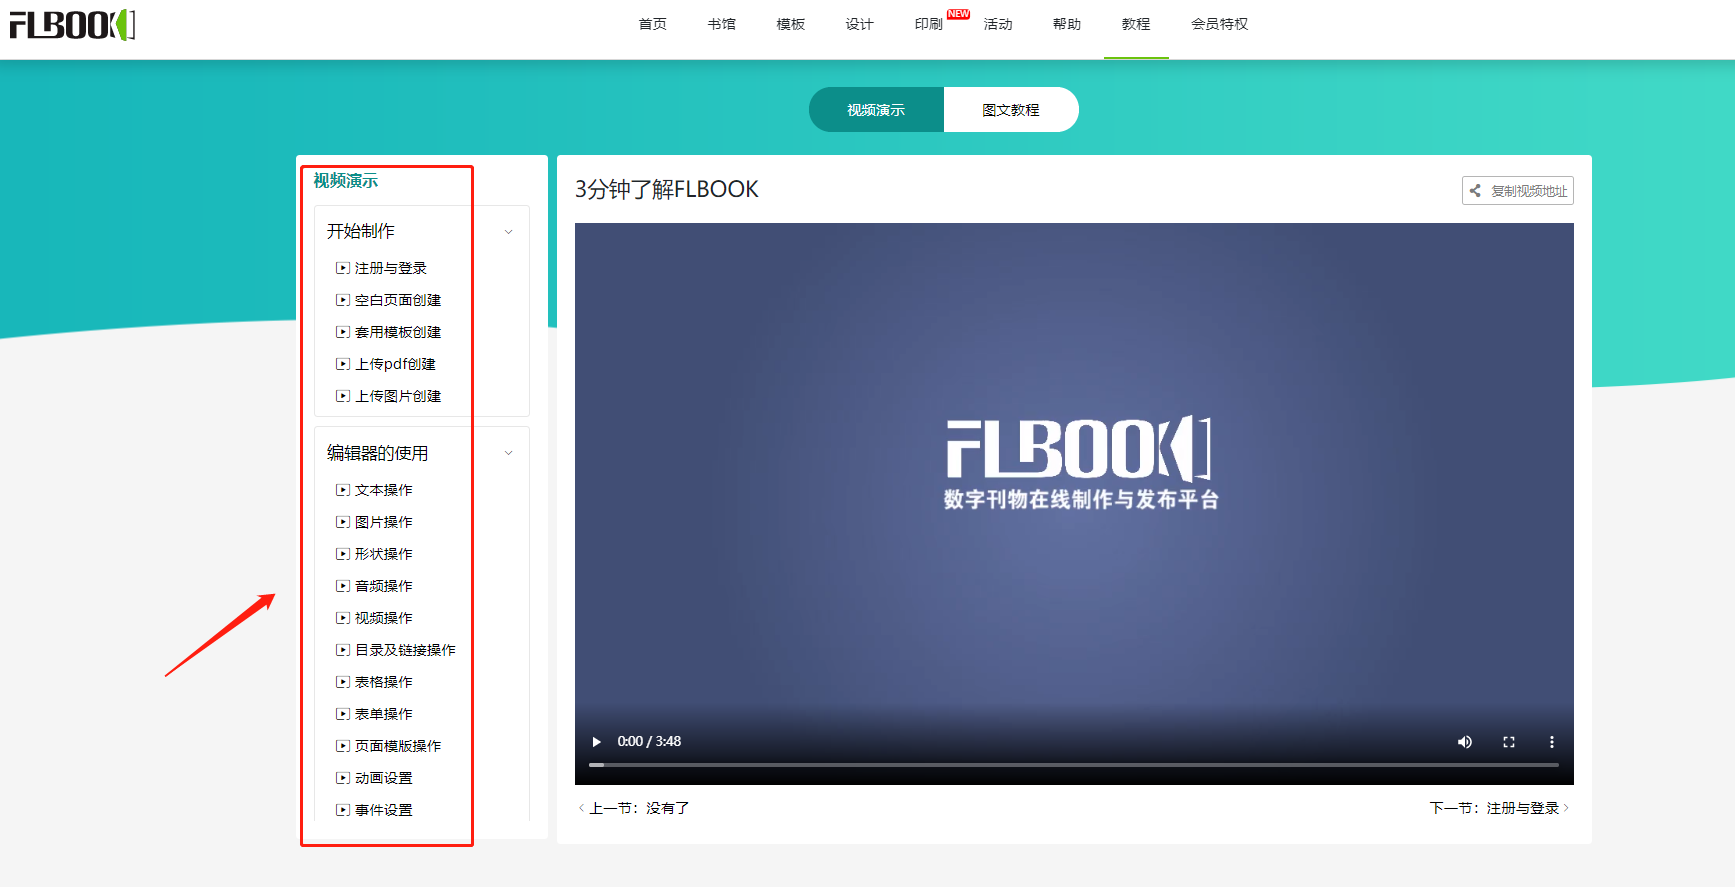Open the 页面模版操作 video lesson

pos(398,746)
